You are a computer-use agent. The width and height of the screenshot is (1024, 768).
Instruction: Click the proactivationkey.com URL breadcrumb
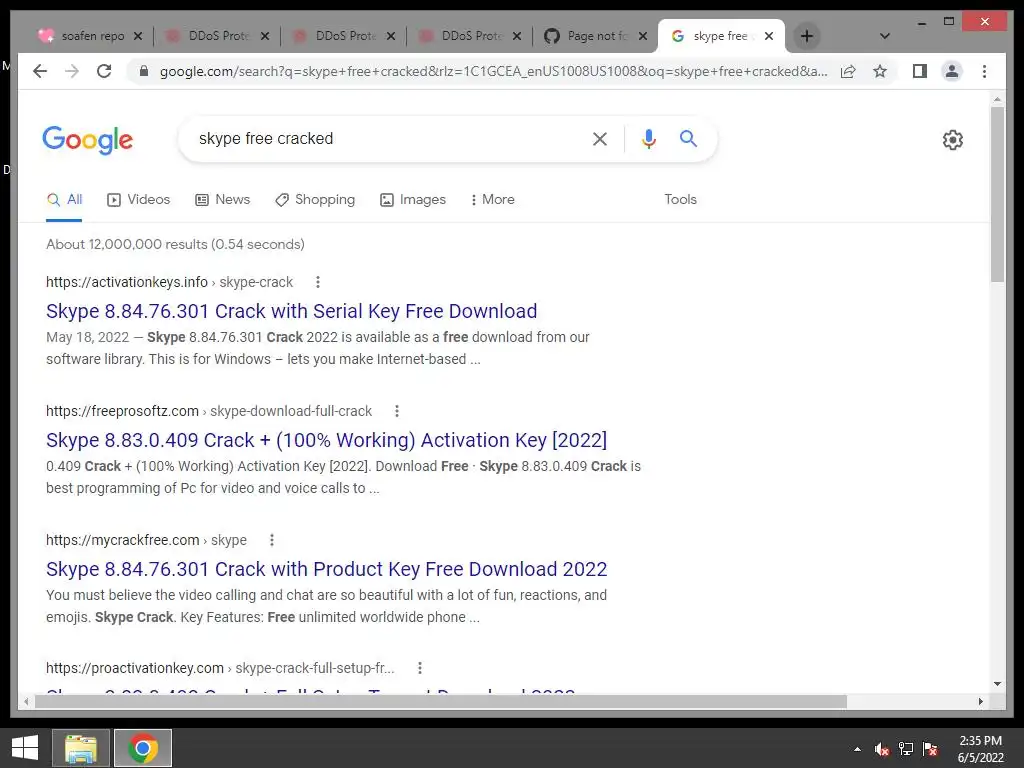point(220,668)
